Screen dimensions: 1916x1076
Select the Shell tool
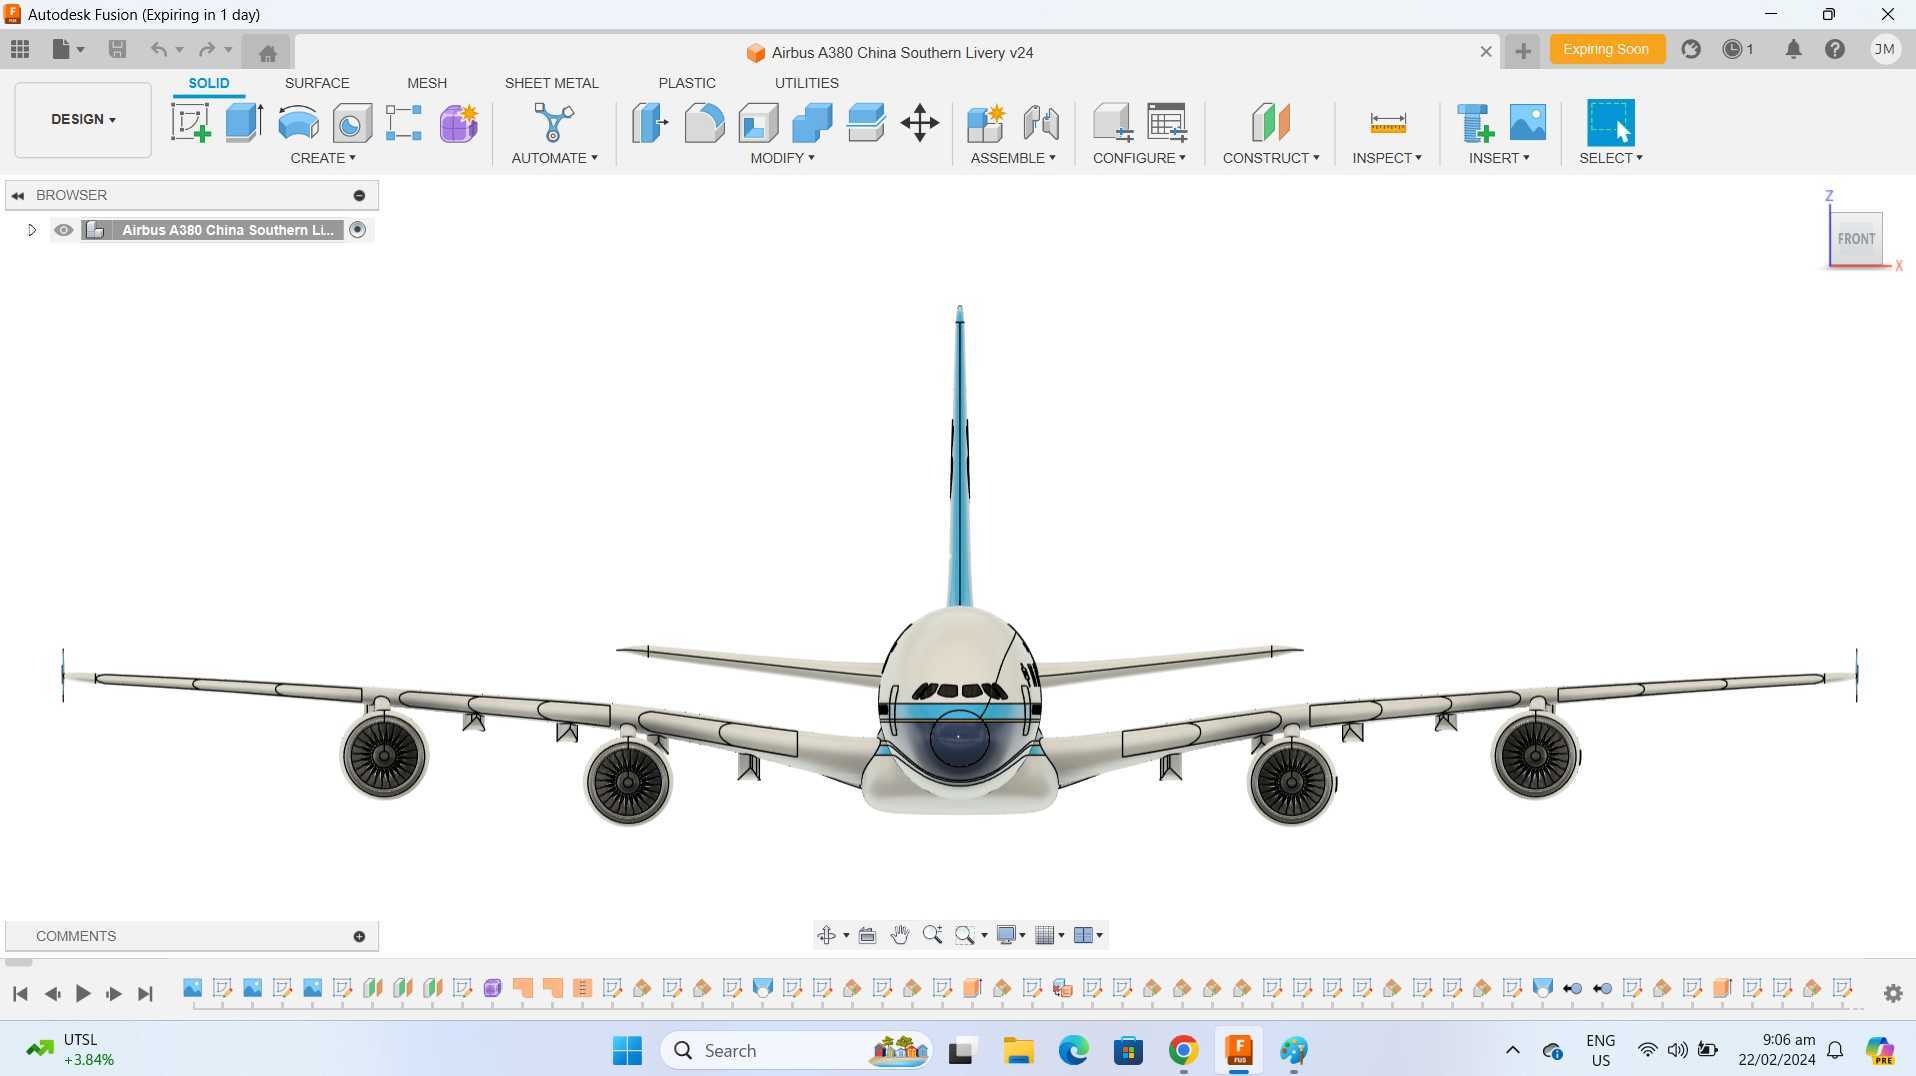(x=758, y=123)
